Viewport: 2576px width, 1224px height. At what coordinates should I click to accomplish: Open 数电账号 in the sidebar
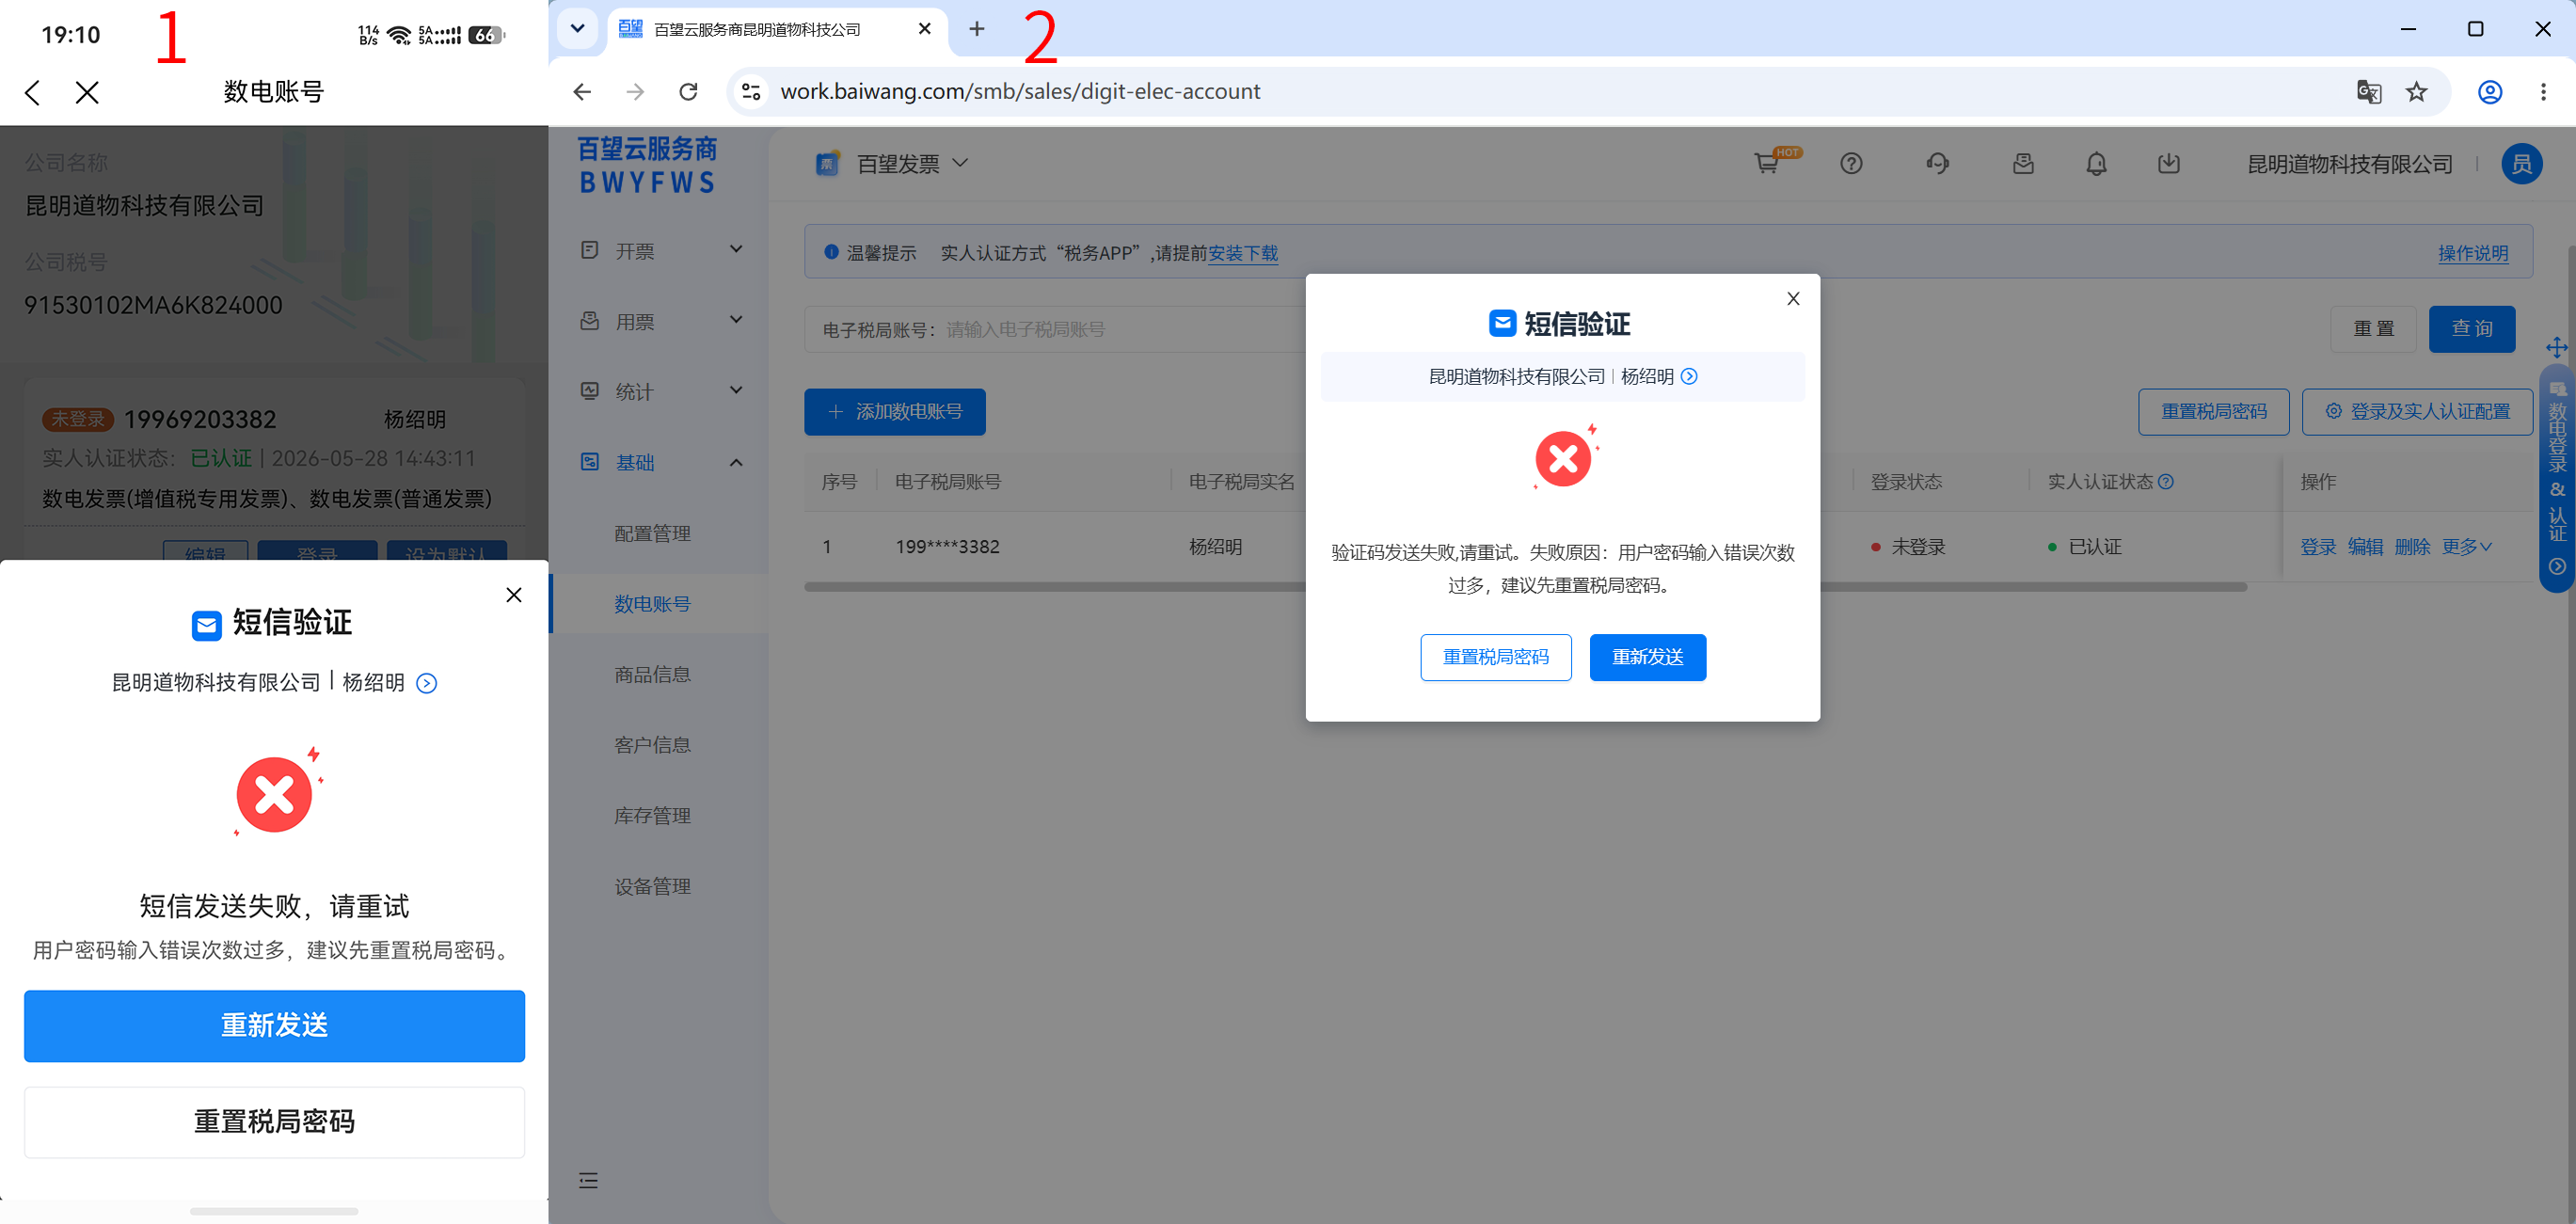tap(652, 604)
